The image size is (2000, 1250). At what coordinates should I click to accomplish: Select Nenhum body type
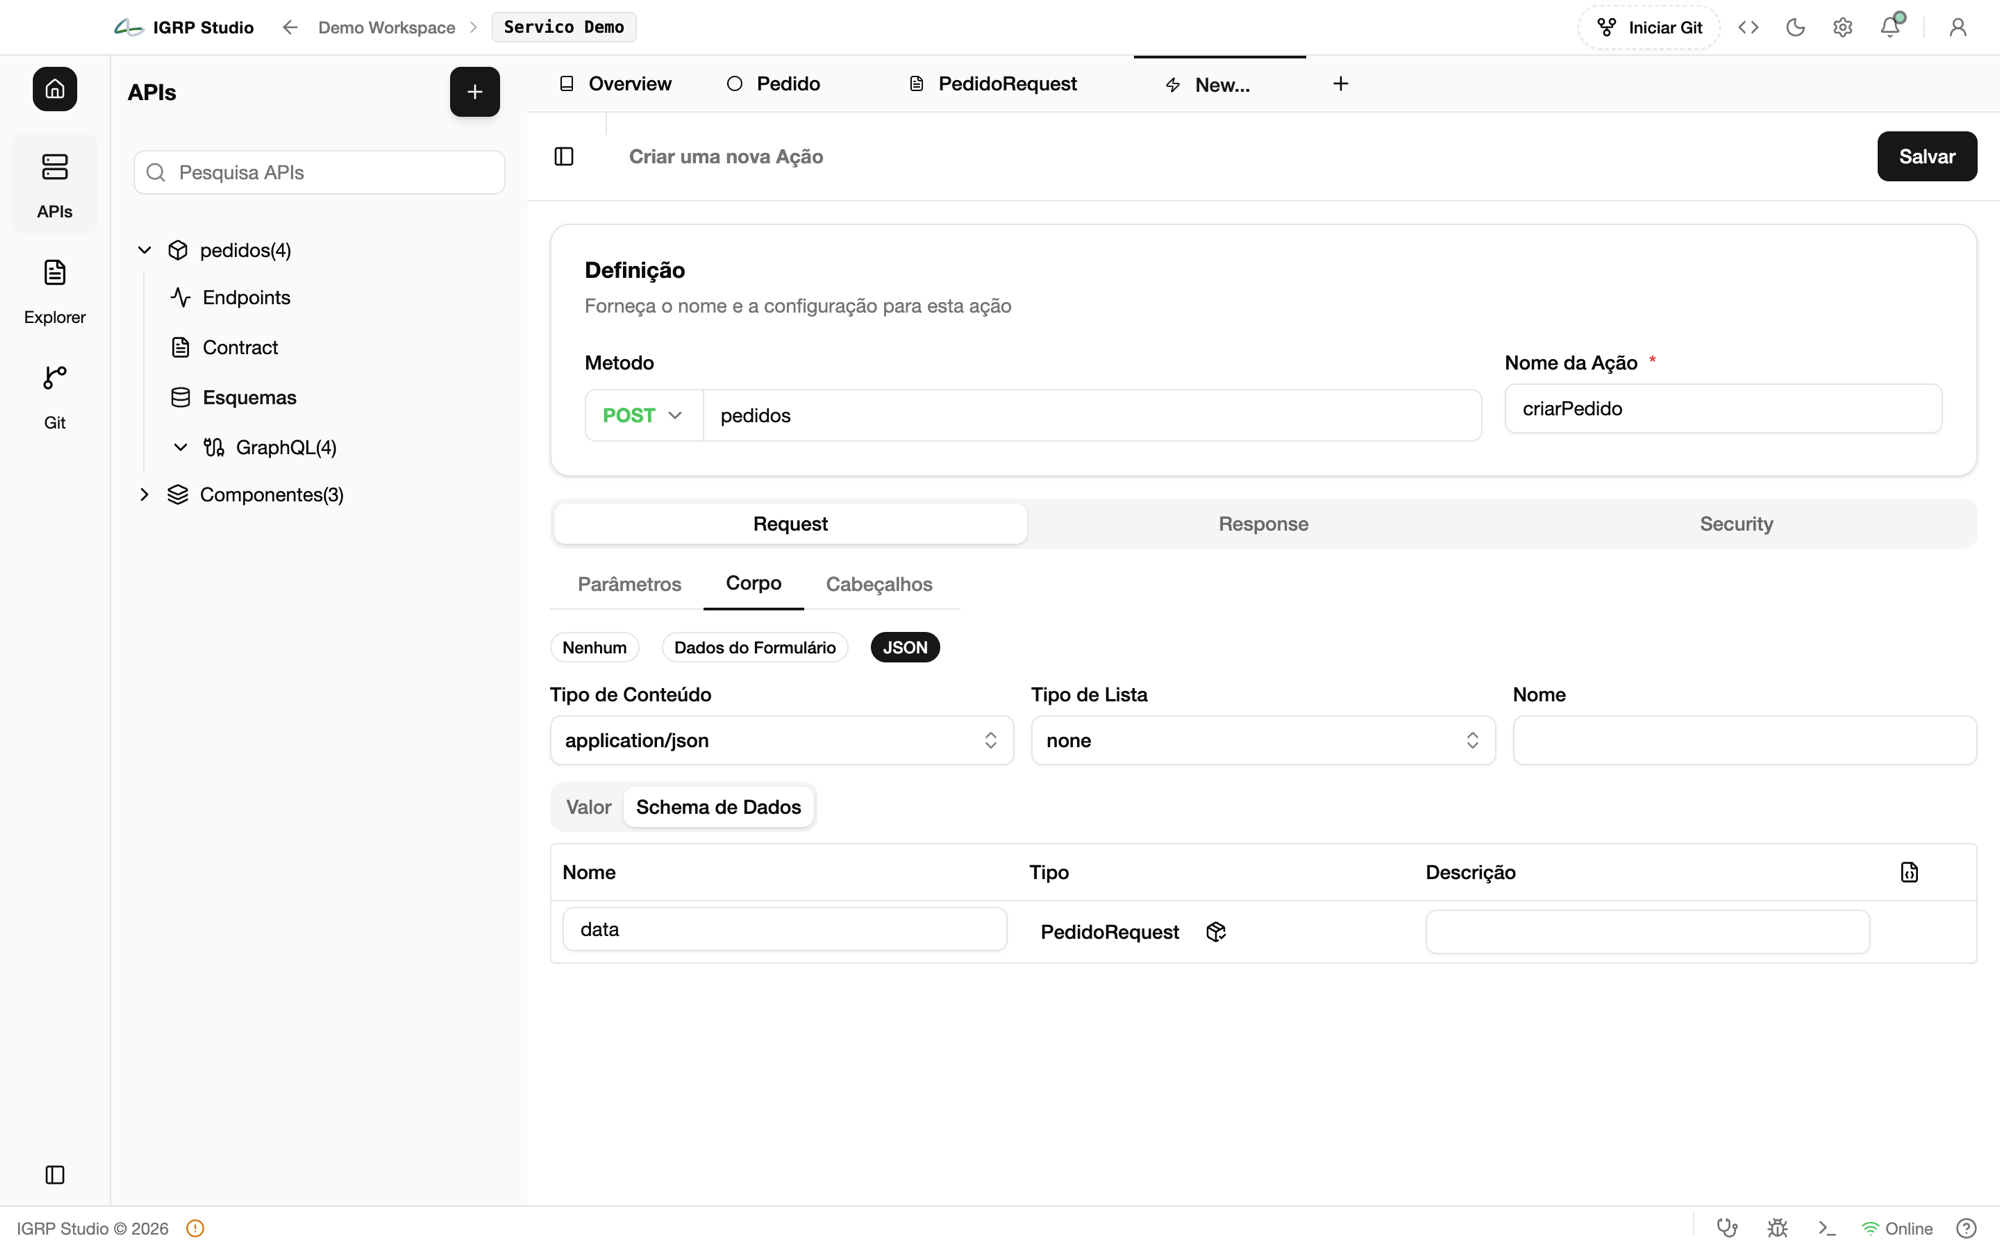[x=595, y=648]
